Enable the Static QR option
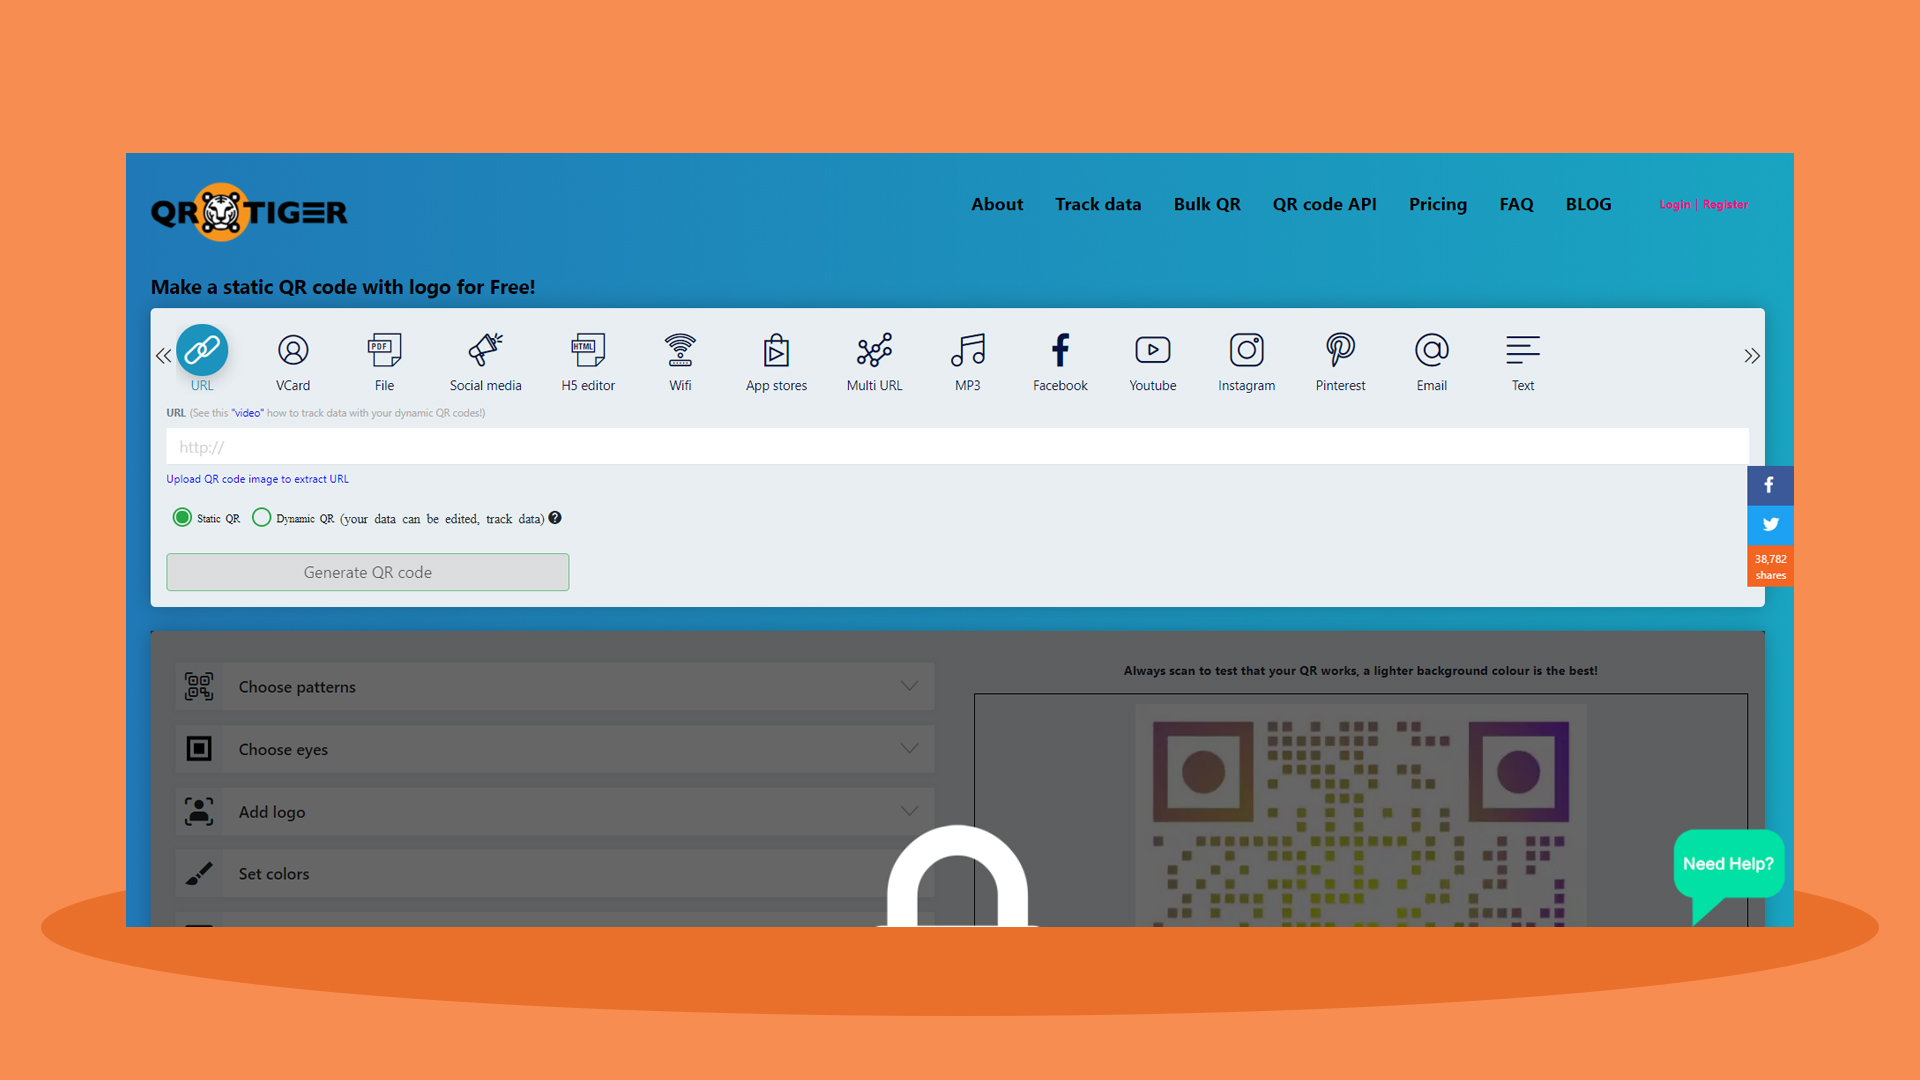Screen dimensions: 1920x1080 (182, 517)
